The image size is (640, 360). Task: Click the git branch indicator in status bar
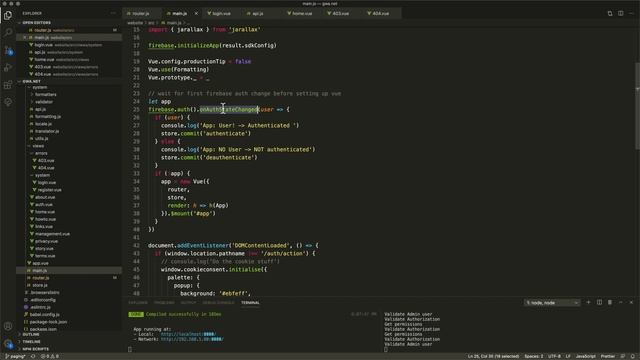coord(15,356)
